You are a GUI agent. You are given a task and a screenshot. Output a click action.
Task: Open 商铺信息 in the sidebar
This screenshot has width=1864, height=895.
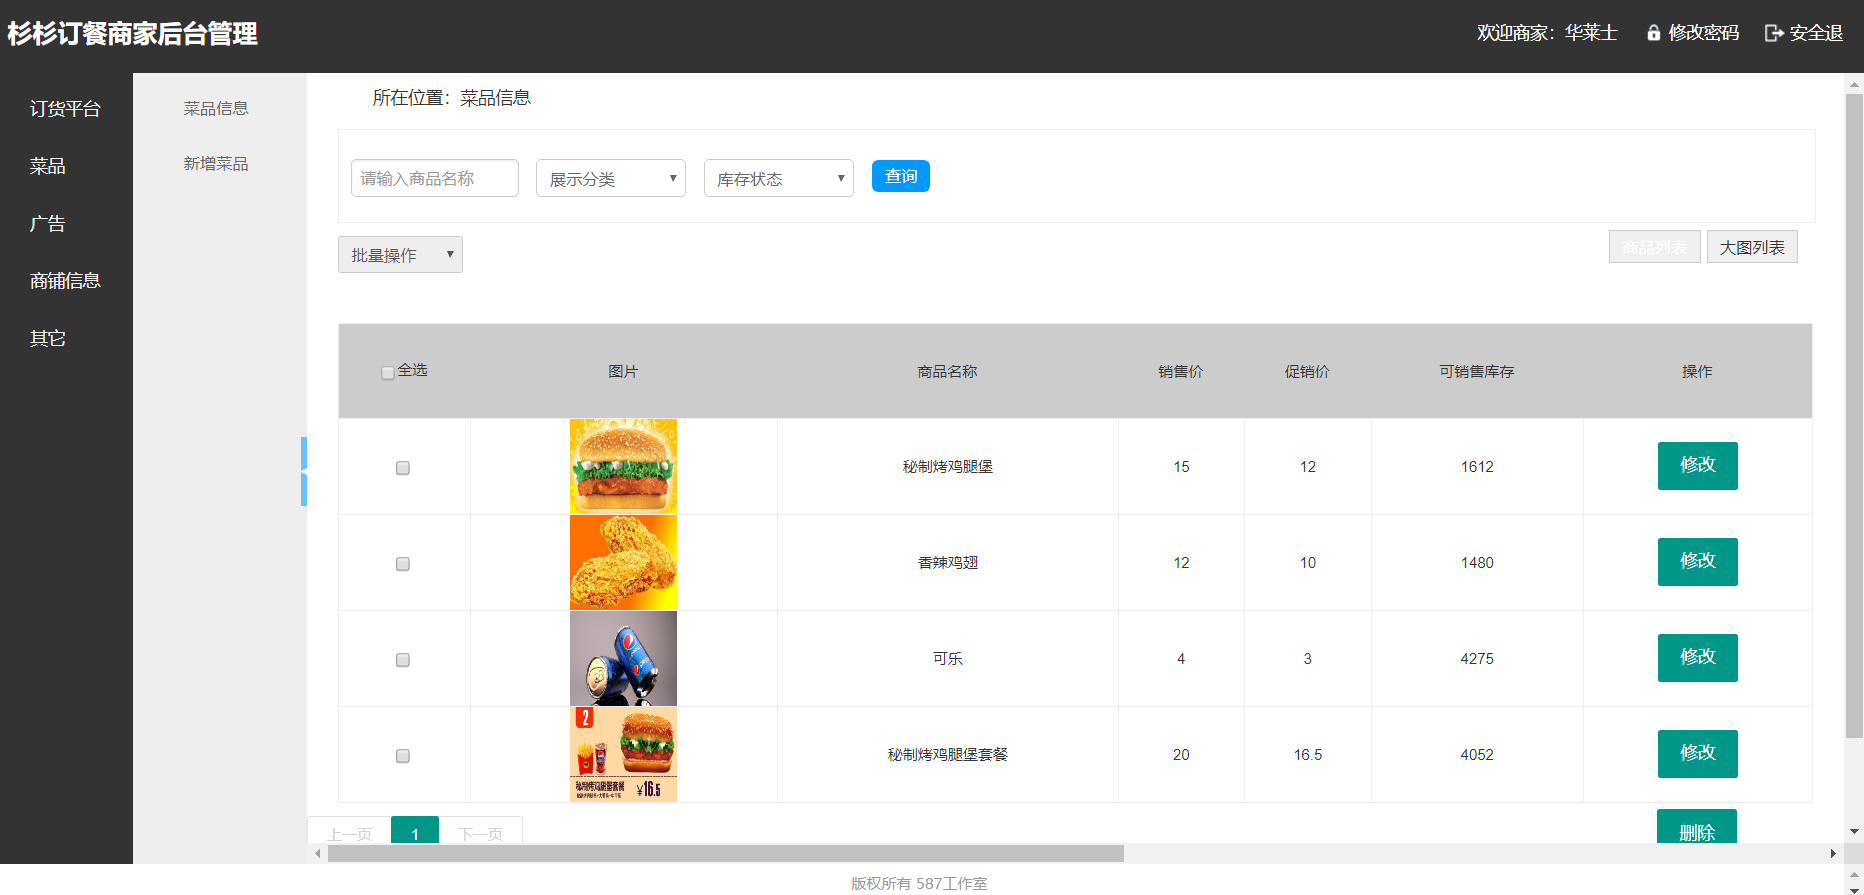pyautogui.click(x=65, y=281)
